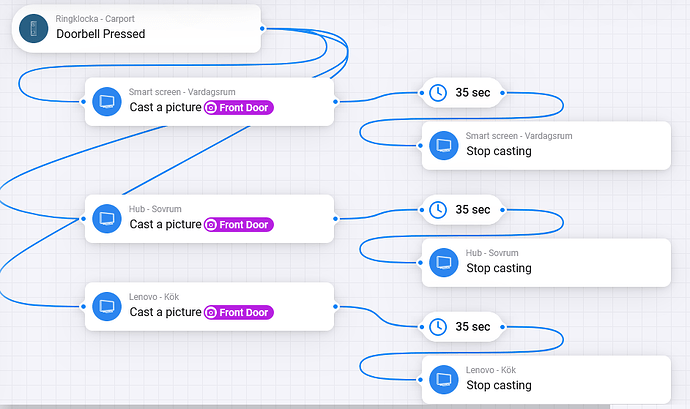Click the Smart screen Vardagsrum cast icon

[107, 102]
